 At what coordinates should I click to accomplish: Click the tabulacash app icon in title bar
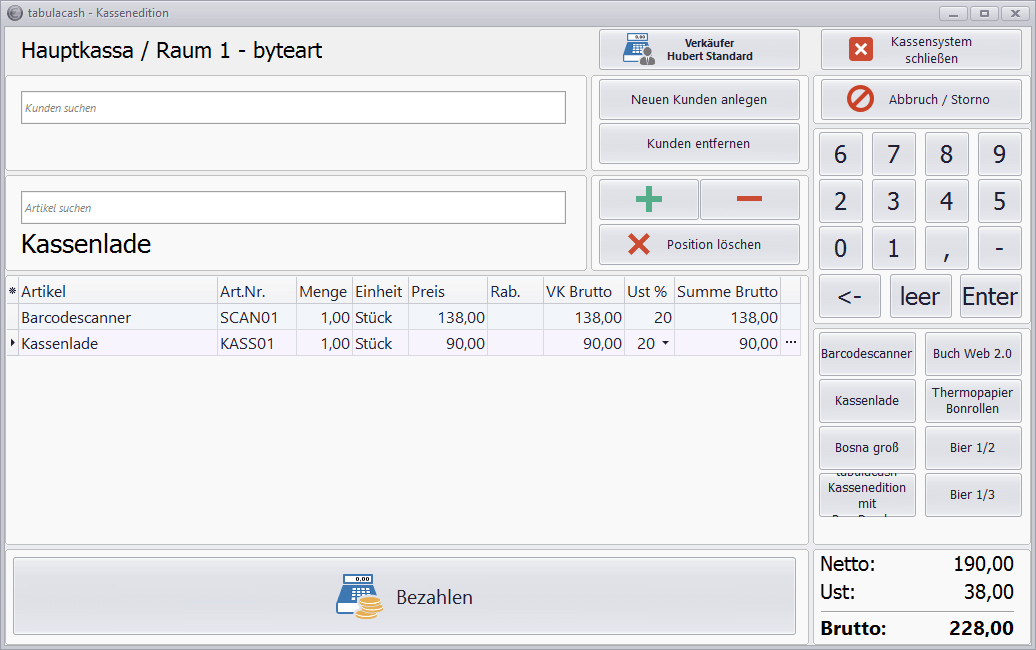(14, 13)
